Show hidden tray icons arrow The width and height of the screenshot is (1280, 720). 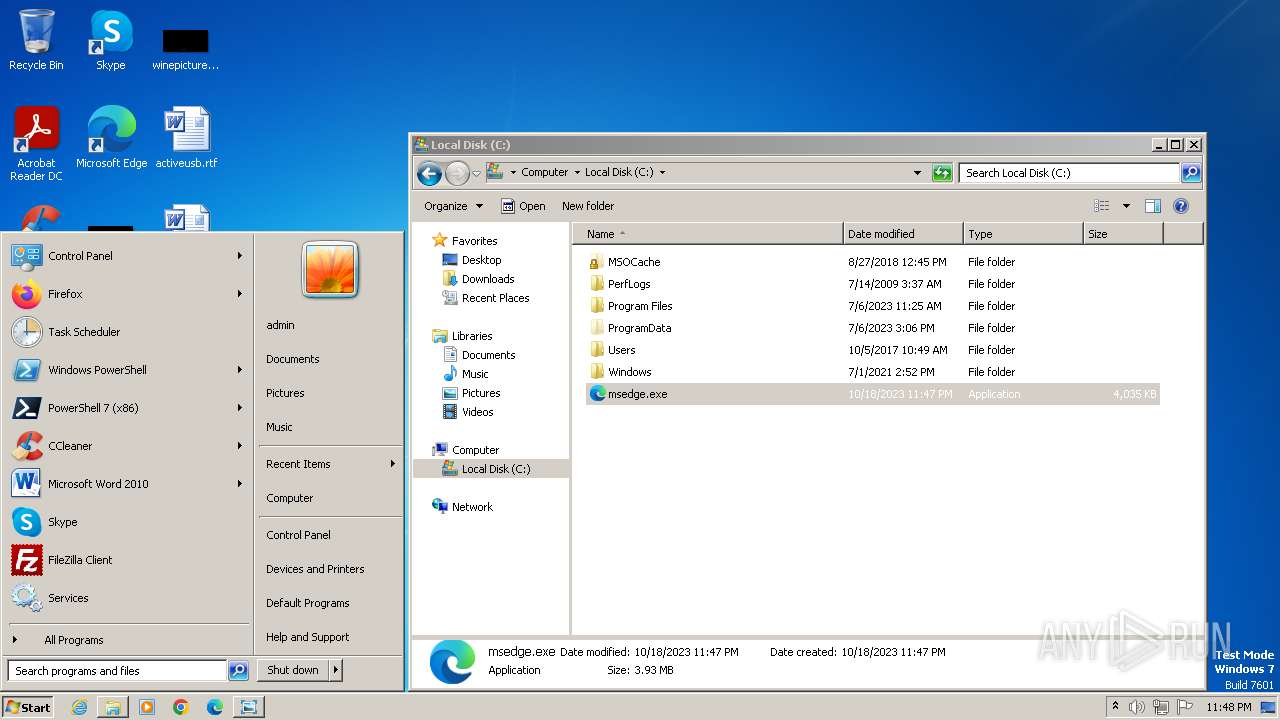pos(1116,707)
